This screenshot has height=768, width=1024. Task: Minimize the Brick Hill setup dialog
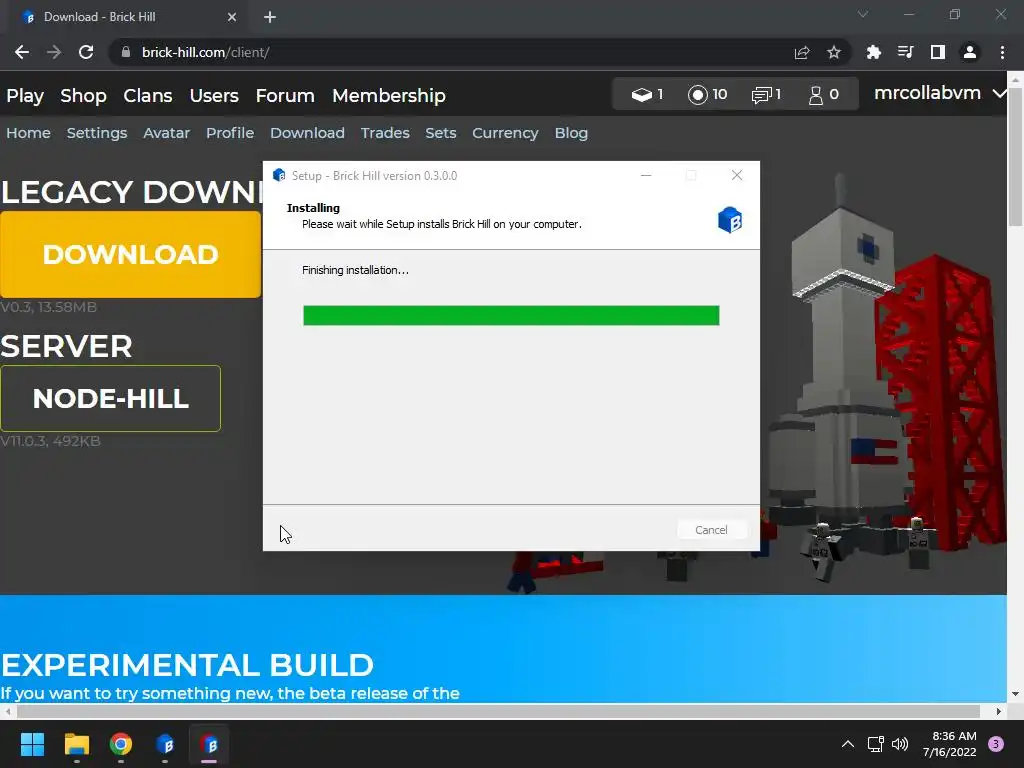tap(646, 175)
